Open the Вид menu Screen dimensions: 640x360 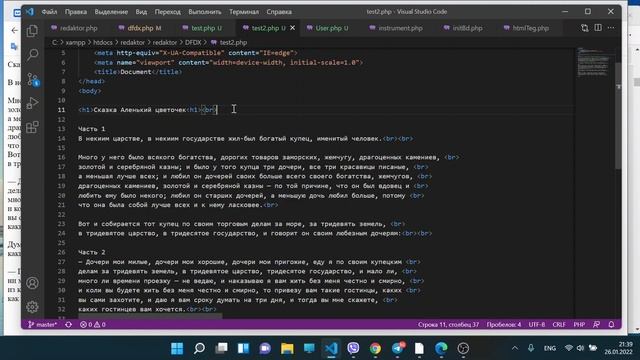pyautogui.click(x=141, y=12)
